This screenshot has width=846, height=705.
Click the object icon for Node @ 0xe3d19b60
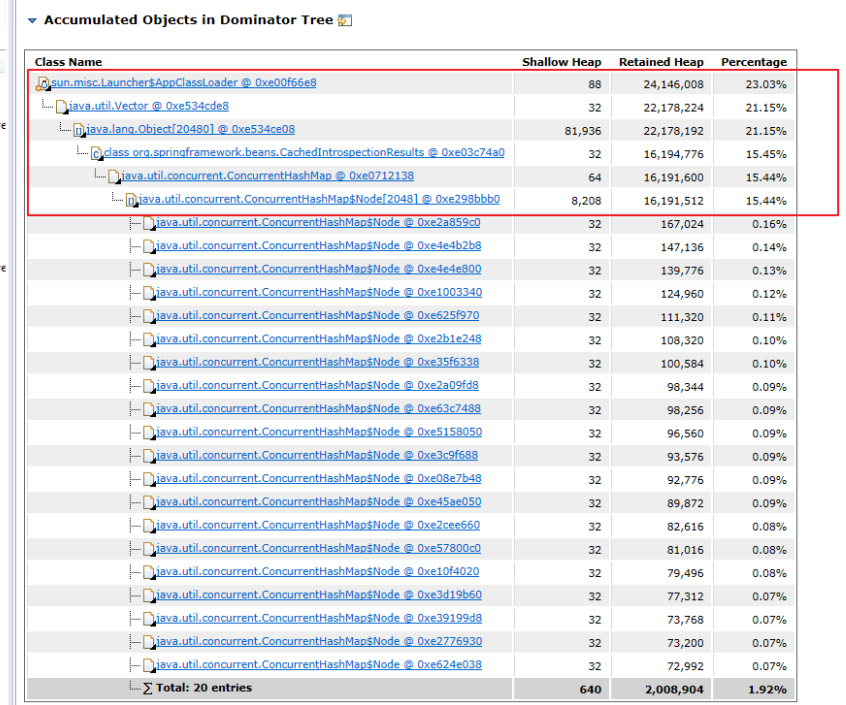point(149,596)
